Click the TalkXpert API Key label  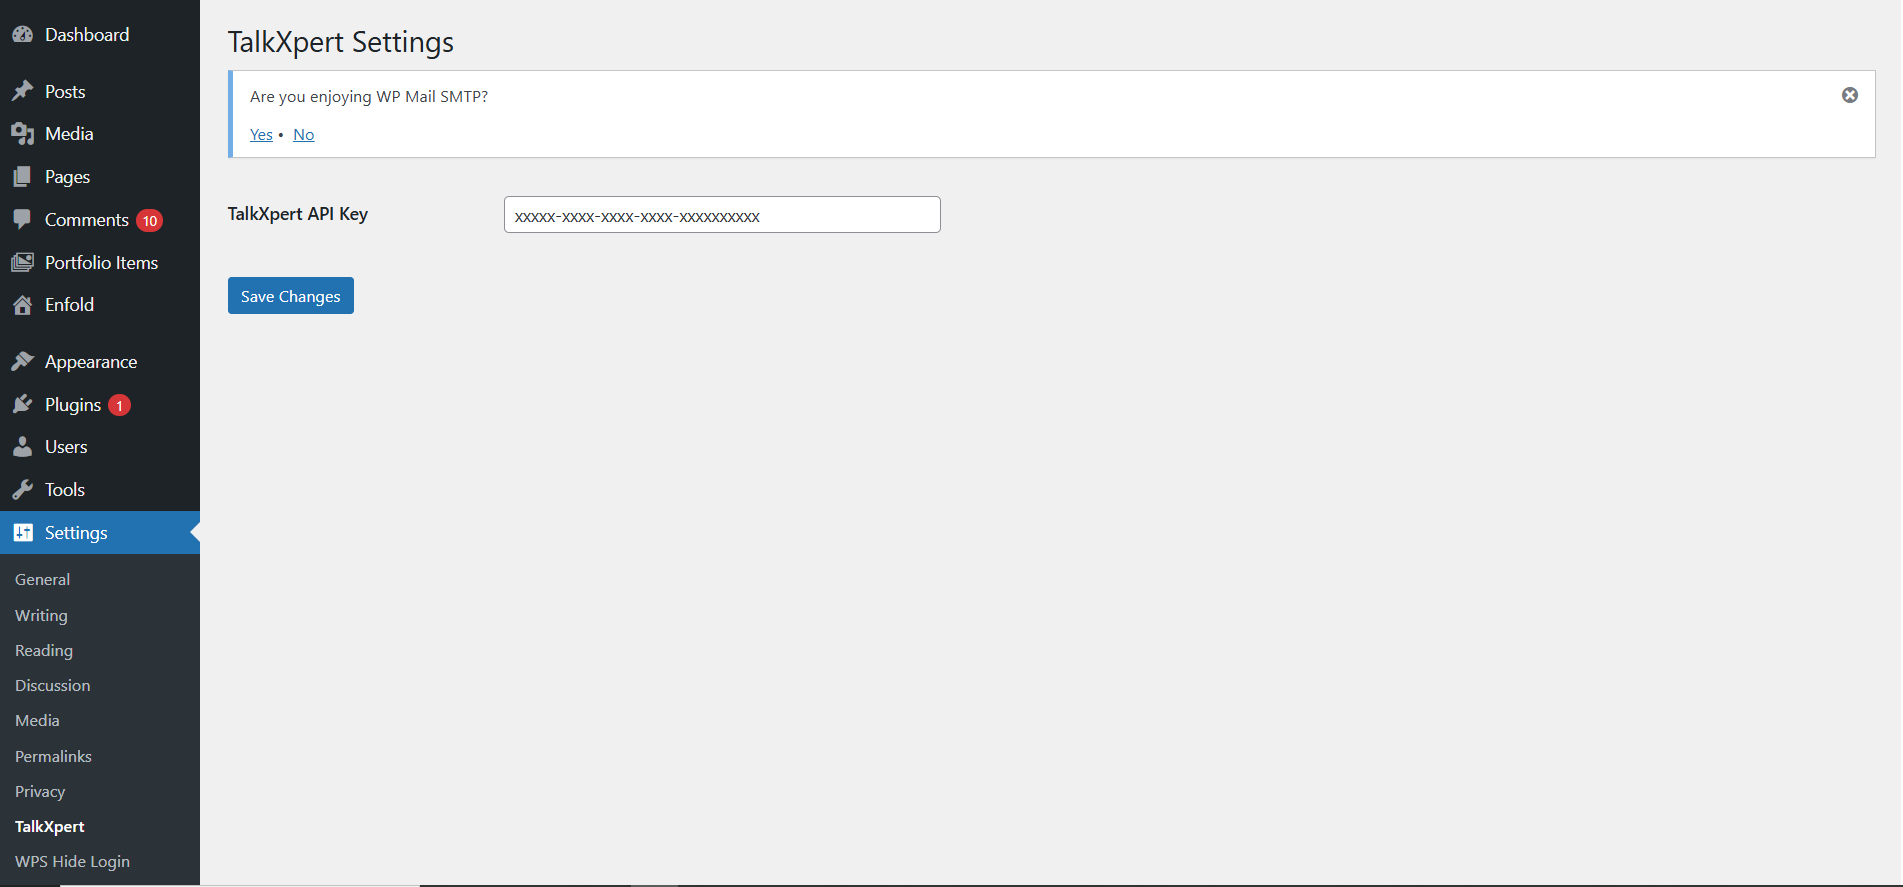pyautogui.click(x=298, y=214)
